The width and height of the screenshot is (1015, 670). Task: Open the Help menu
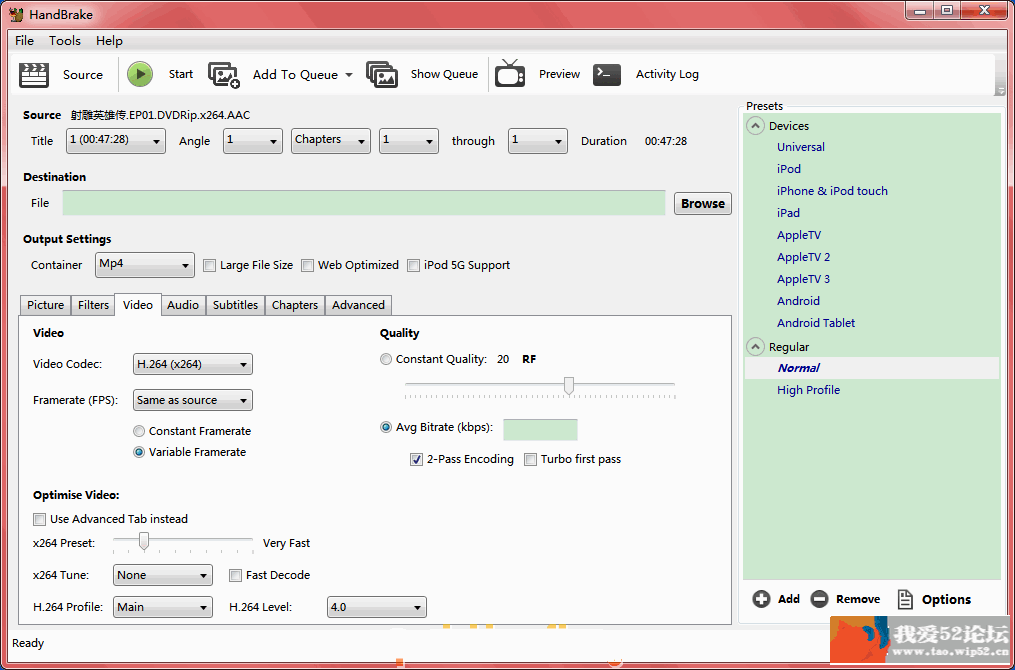point(109,40)
